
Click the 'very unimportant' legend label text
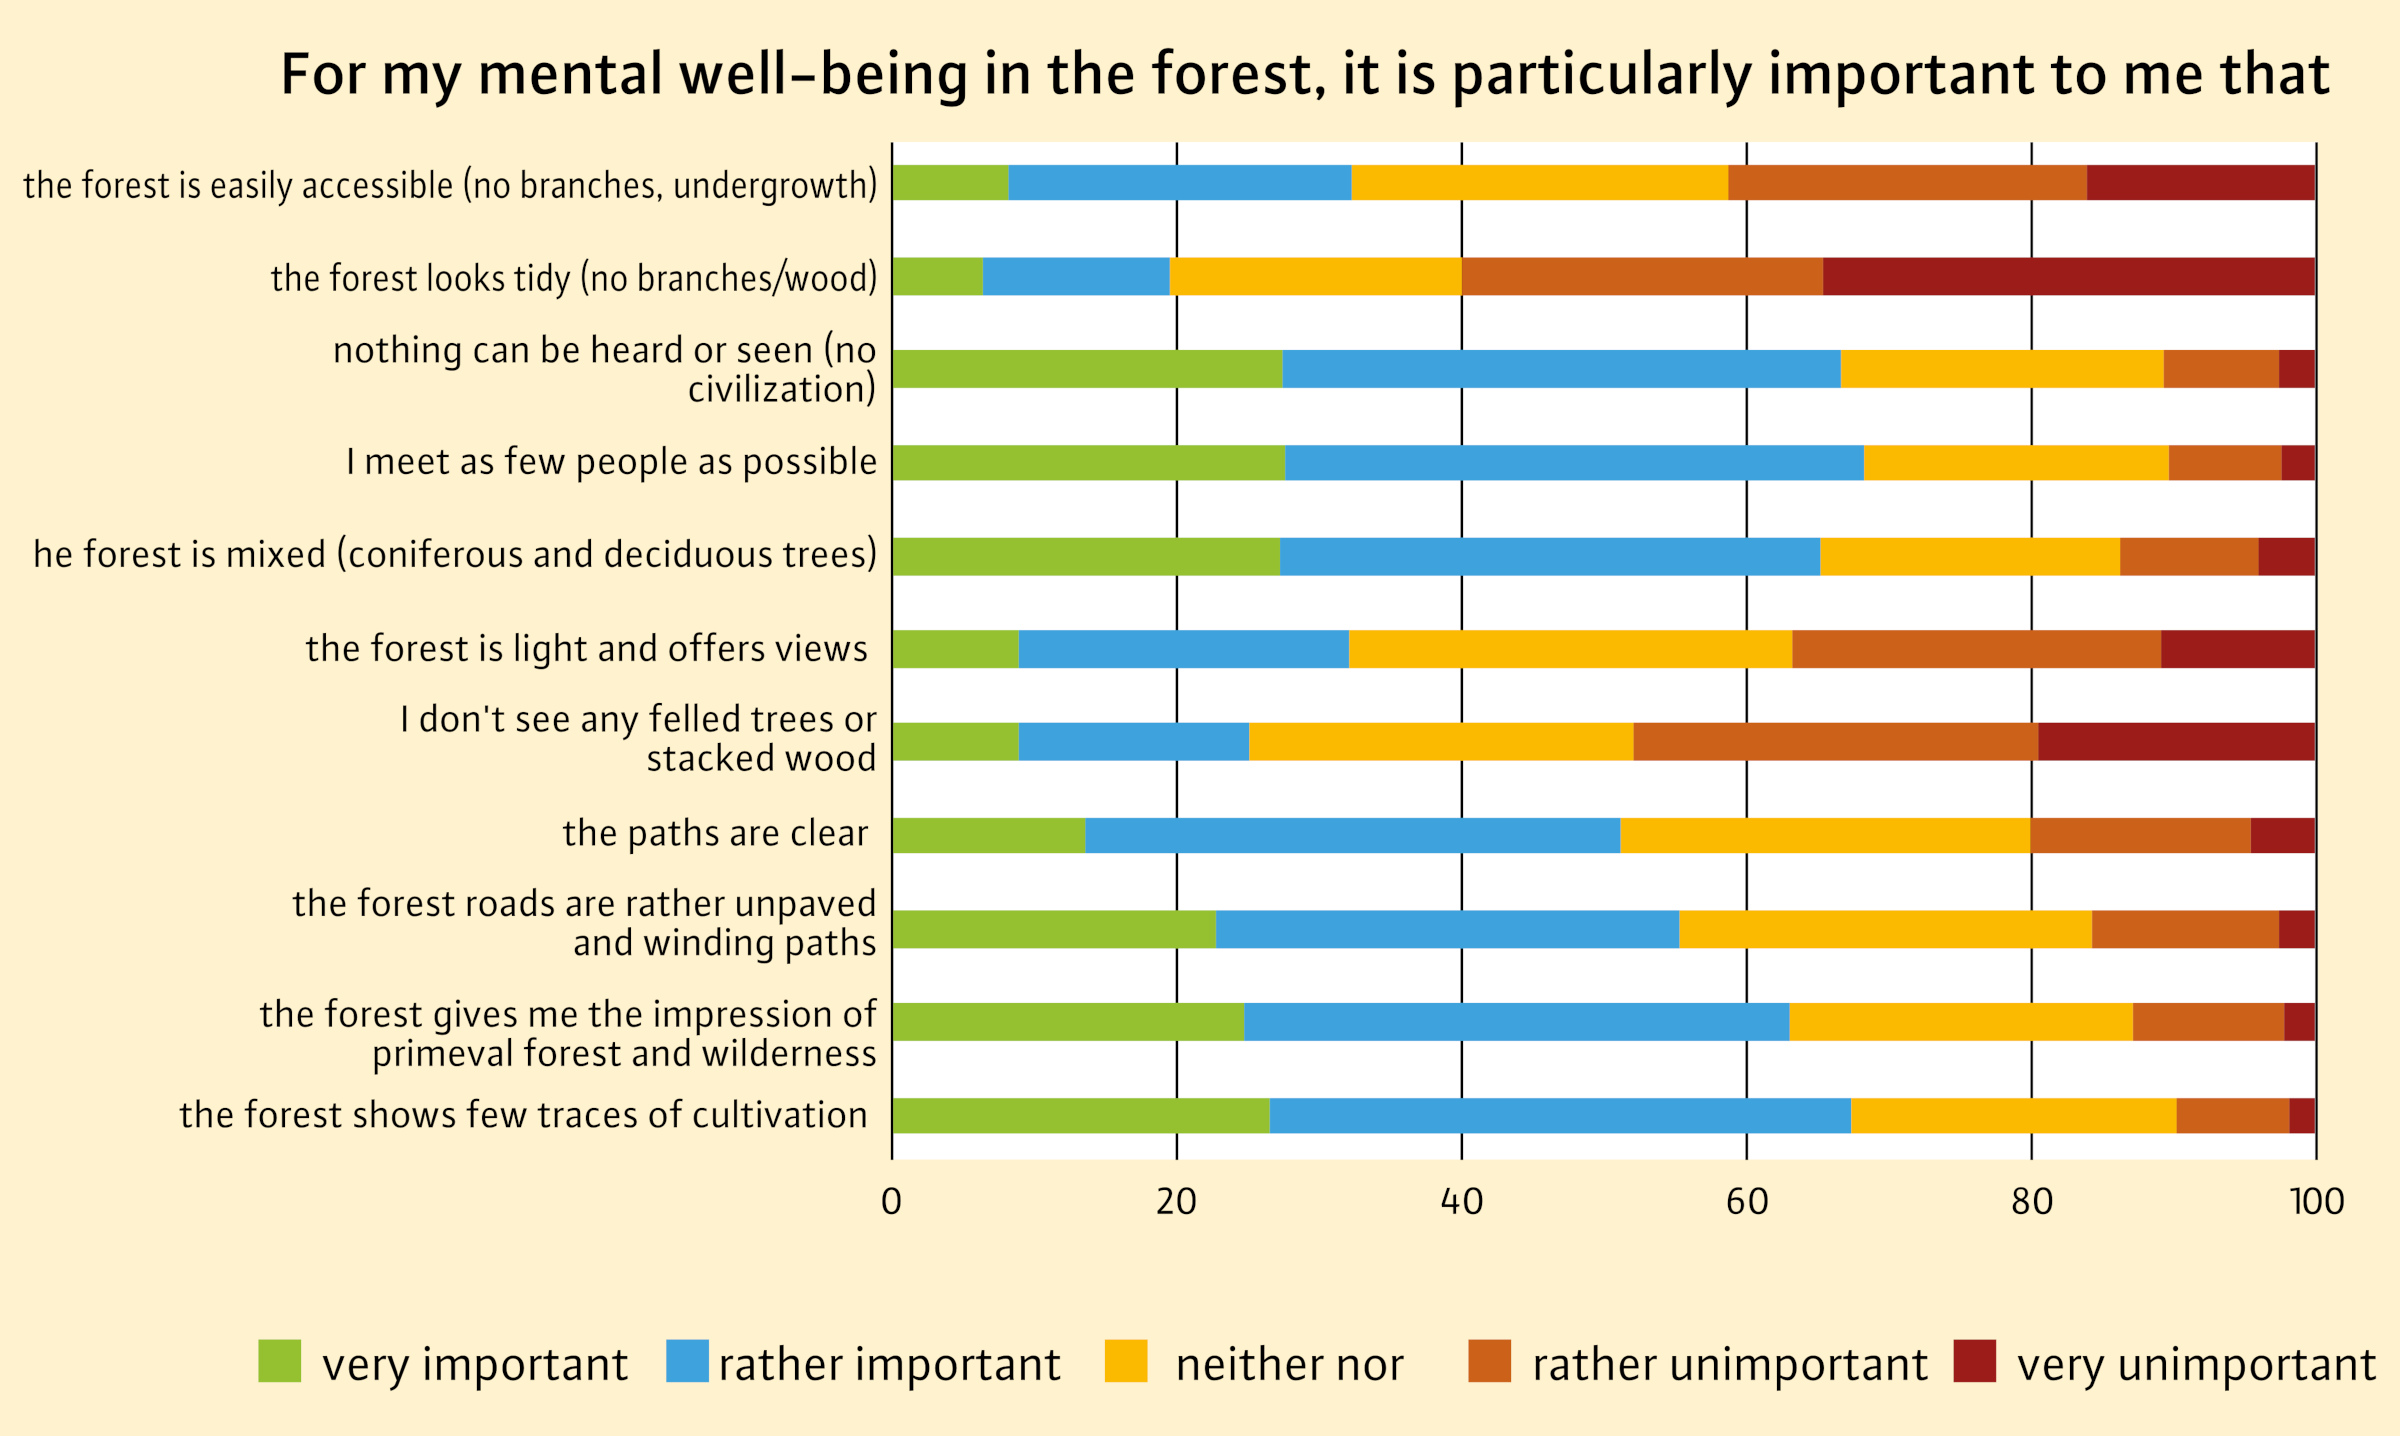2196,1364
